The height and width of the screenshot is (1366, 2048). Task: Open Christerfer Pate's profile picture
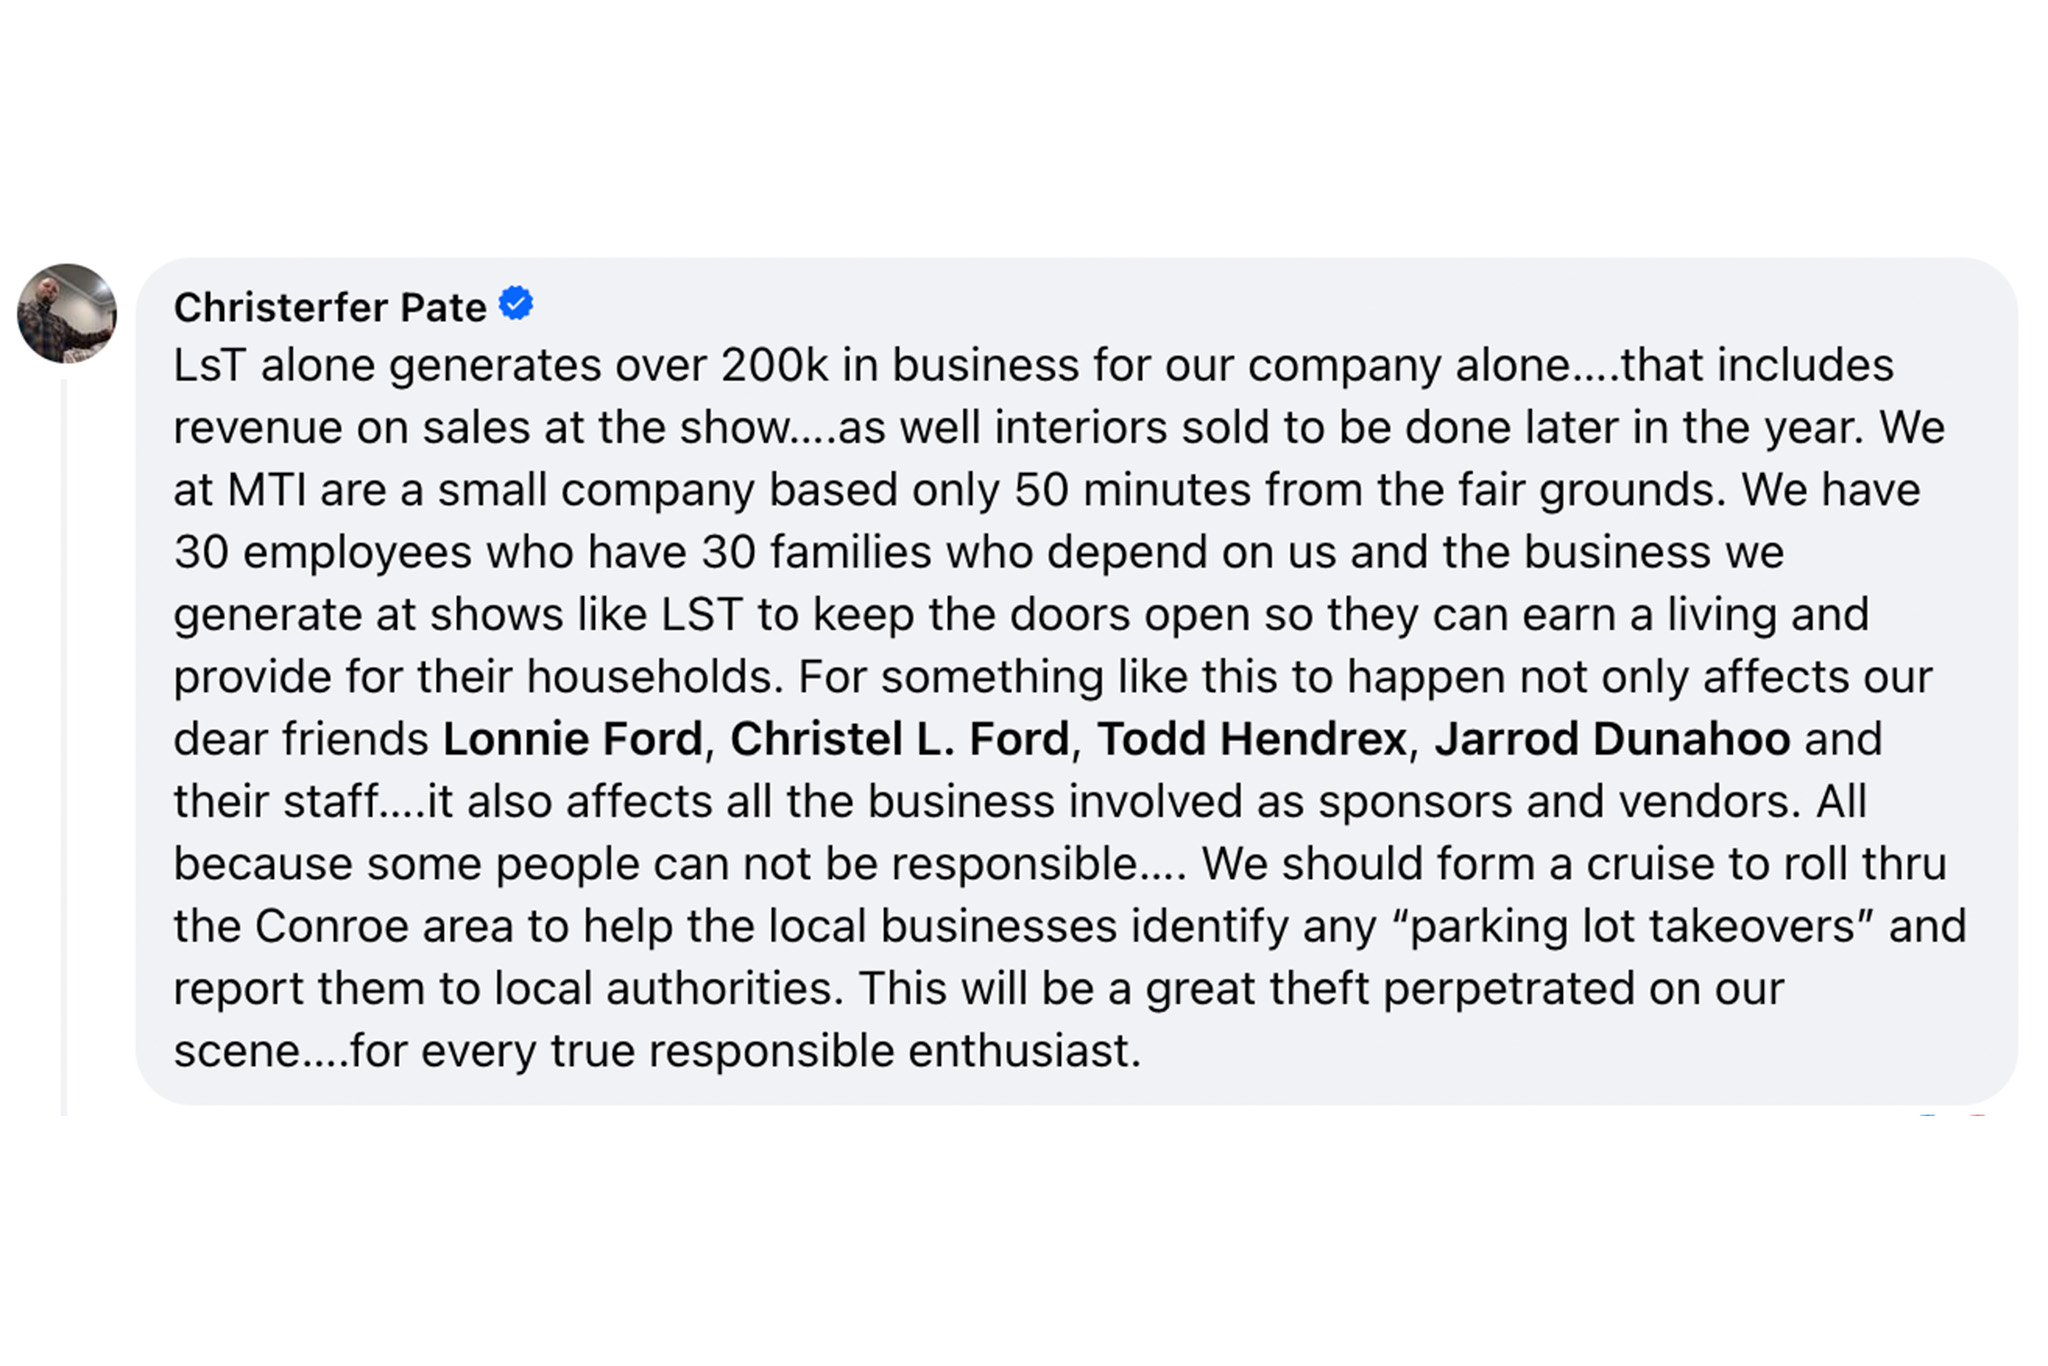(67, 313)
